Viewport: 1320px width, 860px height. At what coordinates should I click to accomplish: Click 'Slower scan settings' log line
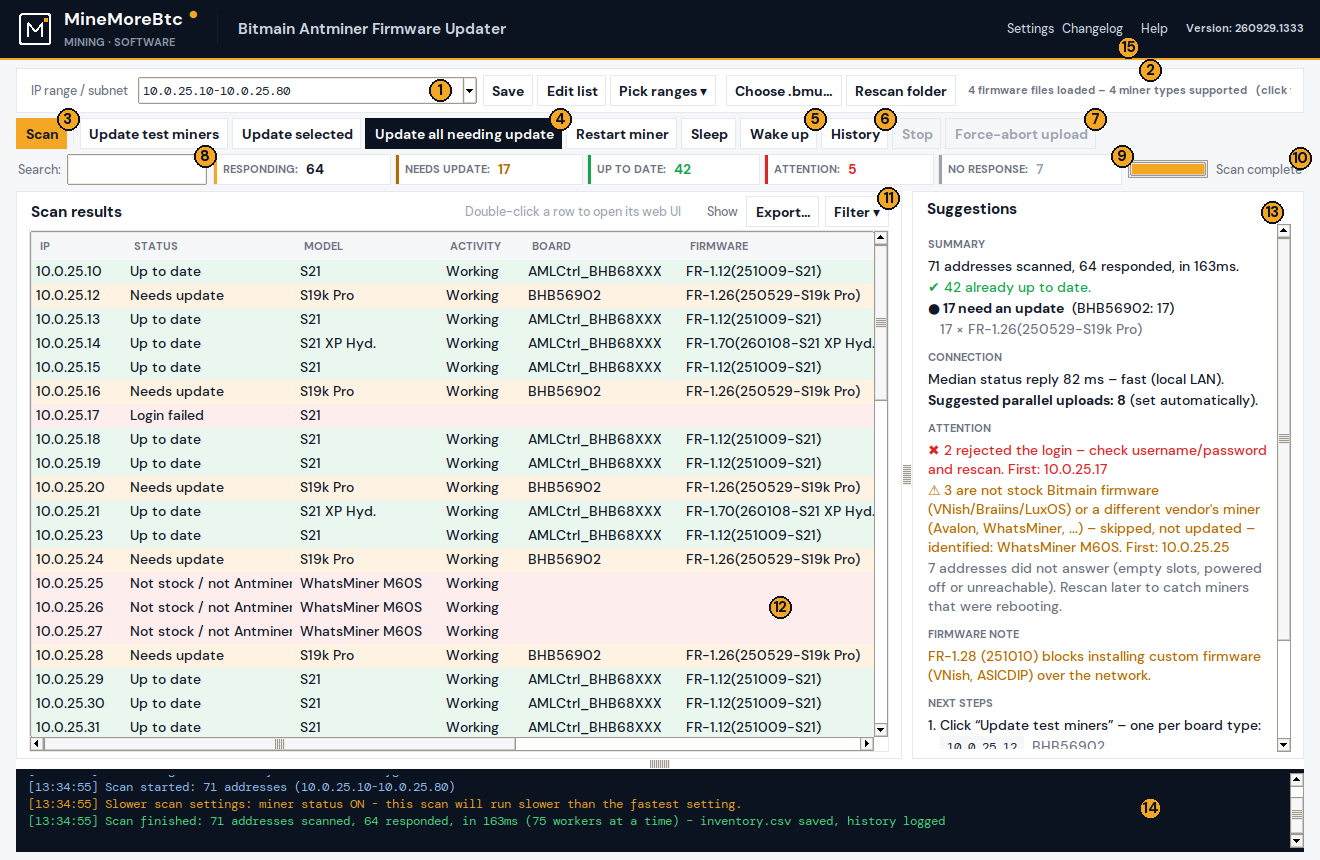tap(384, 804)
